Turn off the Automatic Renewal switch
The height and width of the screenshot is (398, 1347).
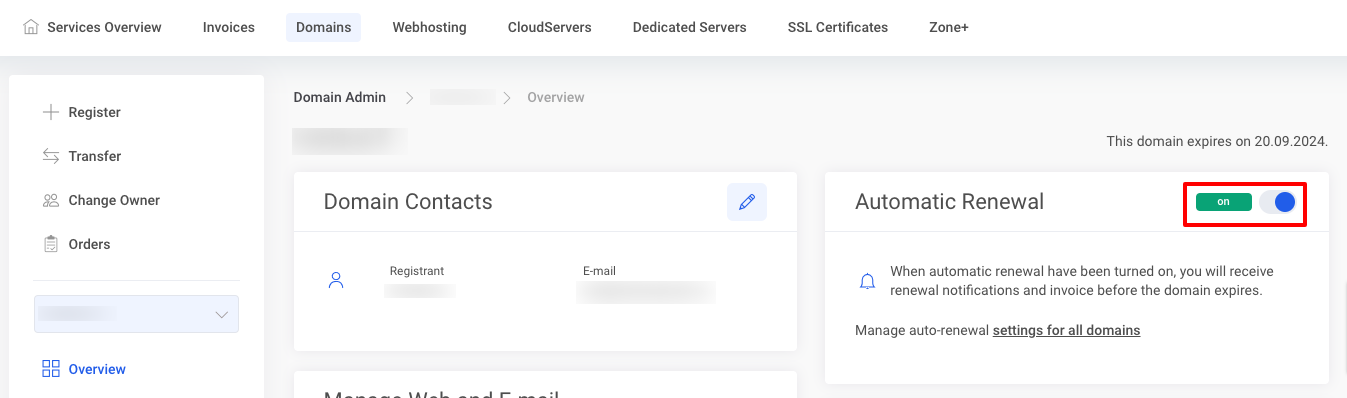(x=1278, y=202)
